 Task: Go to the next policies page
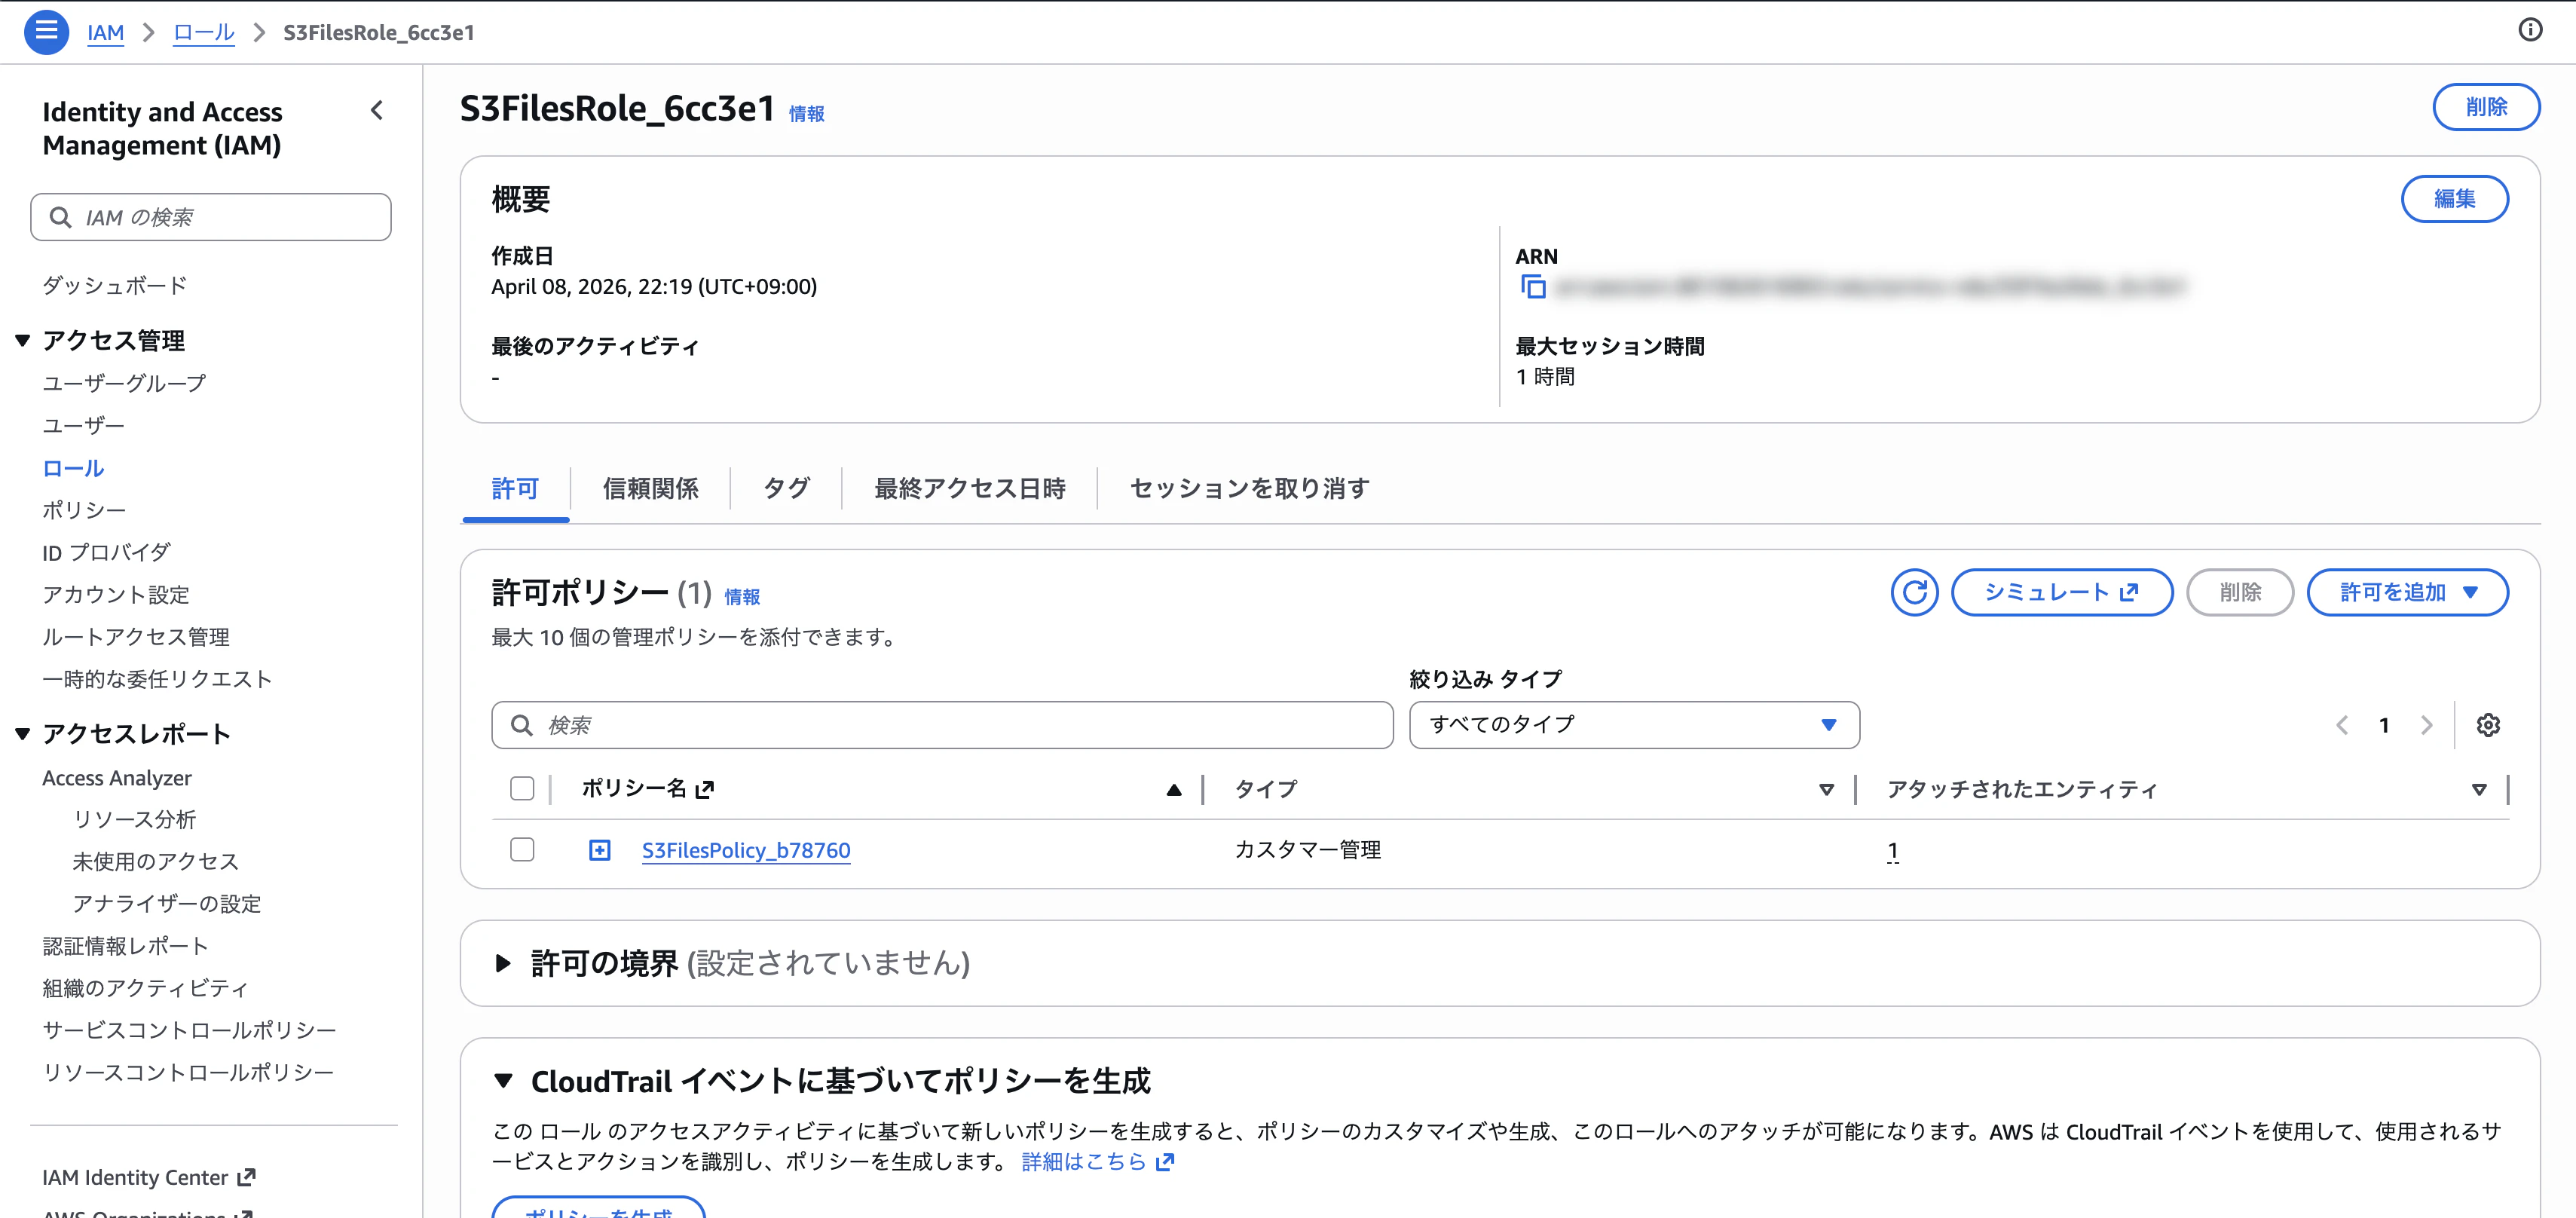click(2426, 725)
